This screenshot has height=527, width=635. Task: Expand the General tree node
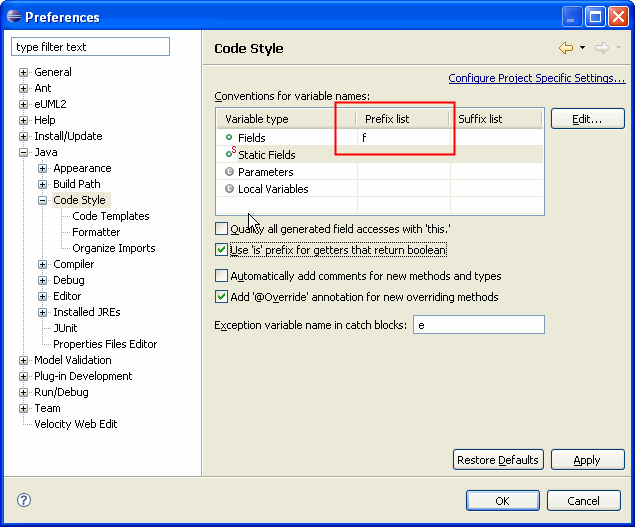click(x=23, y=73)
